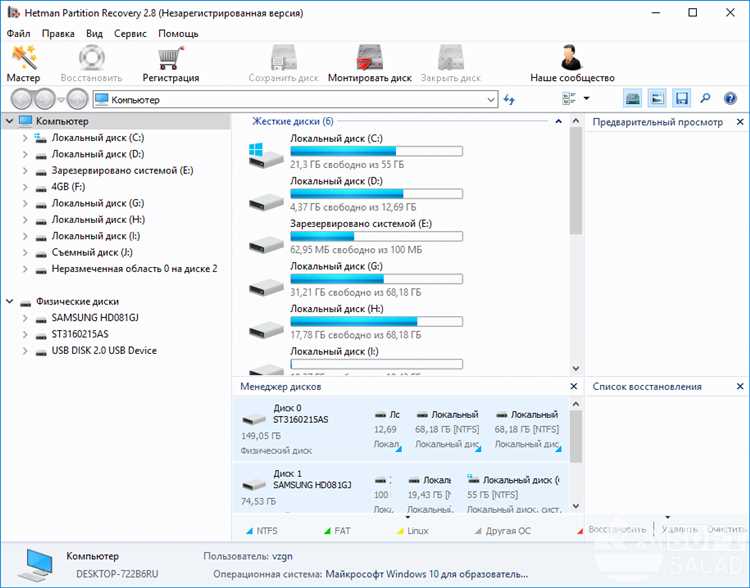Select first 68,18 ГБ NTFS partition on Disk 0
The image size is (750, 588).
tap(447, 429)
